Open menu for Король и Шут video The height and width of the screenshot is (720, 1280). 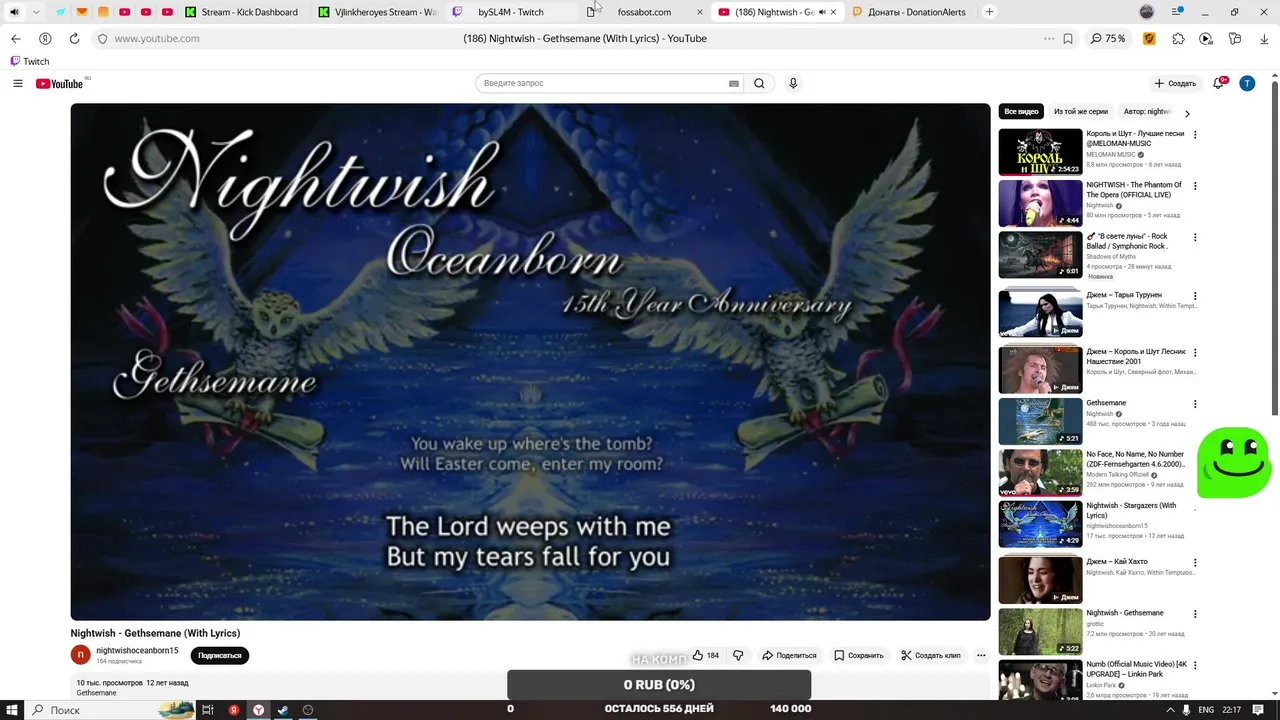[1195, 134]
